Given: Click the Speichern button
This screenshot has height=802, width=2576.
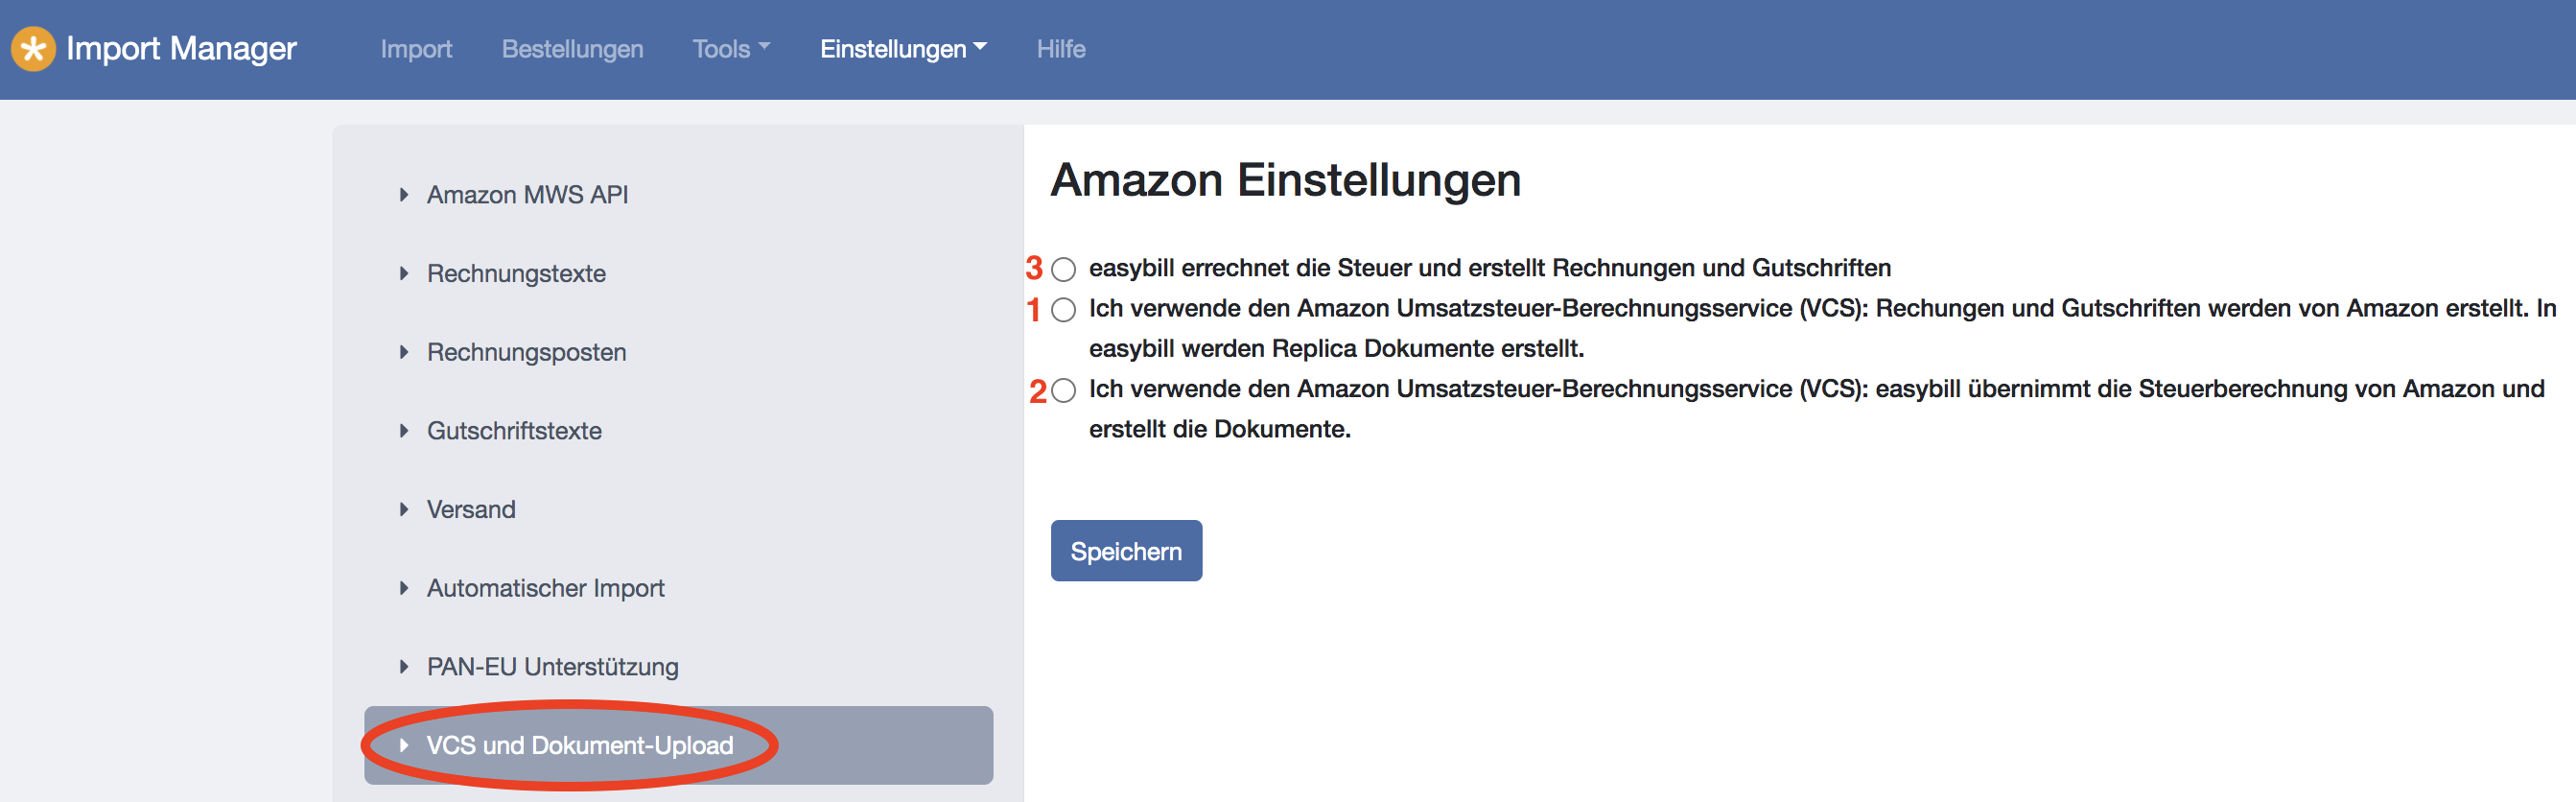Looking at the screenshot, I should (1126, 551).
